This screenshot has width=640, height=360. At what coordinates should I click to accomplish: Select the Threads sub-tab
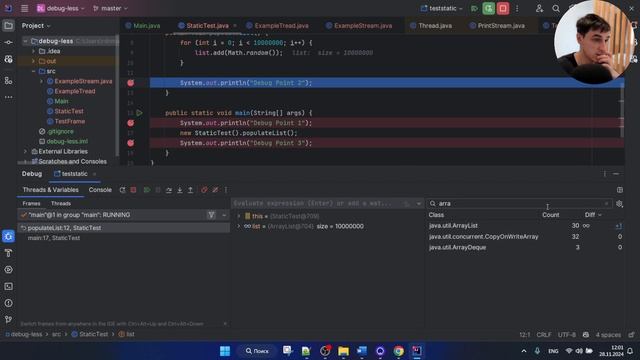61,203
